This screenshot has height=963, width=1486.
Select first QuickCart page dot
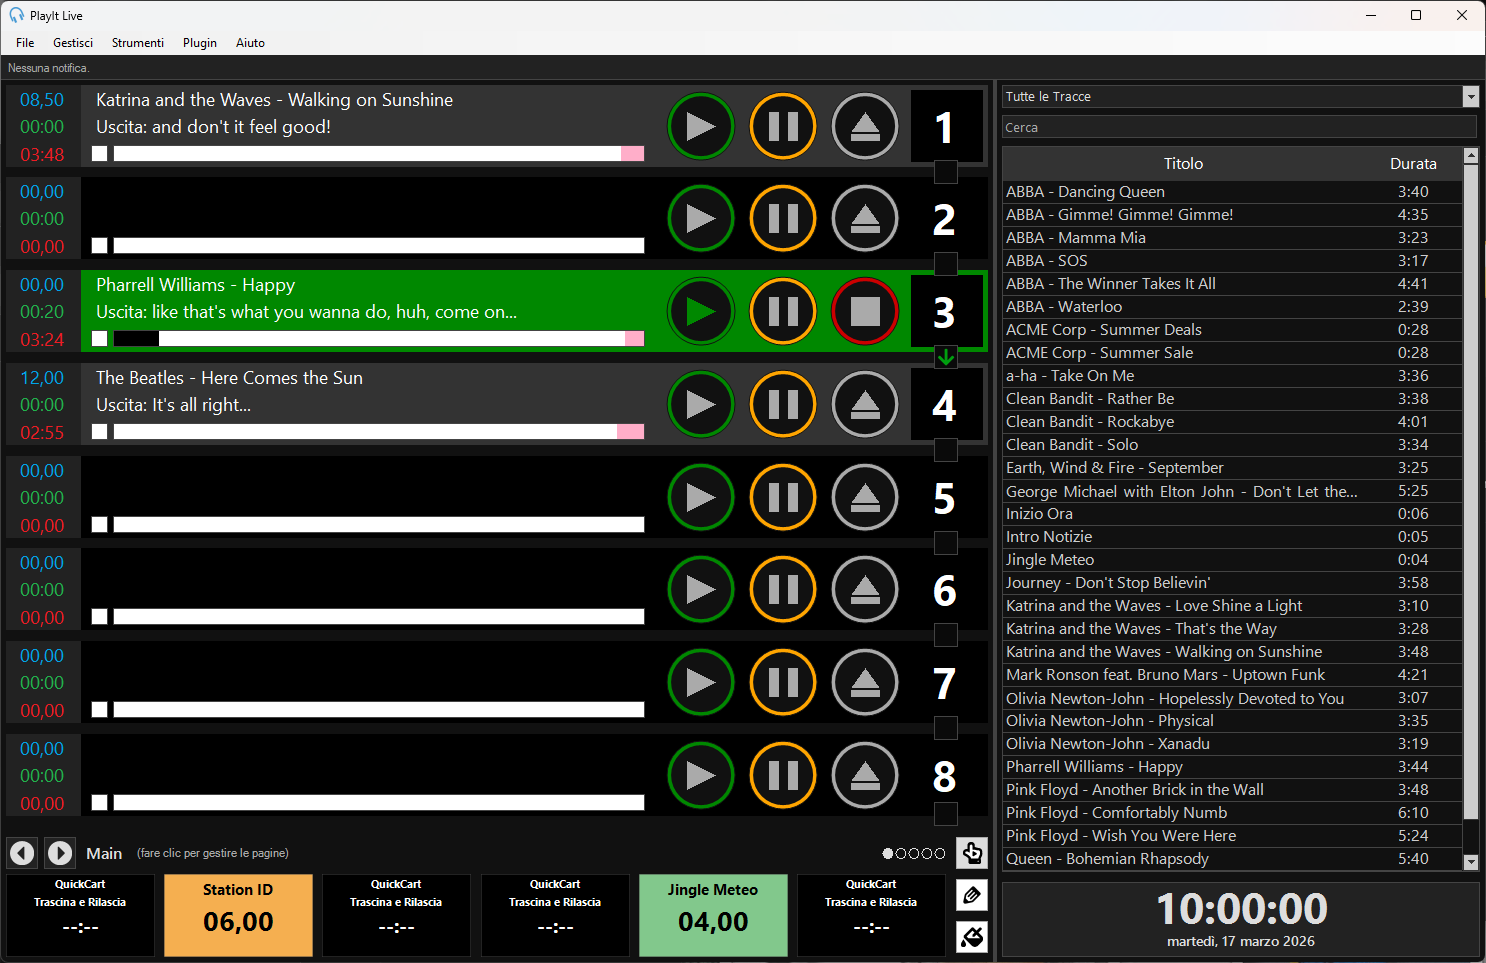point(888,853)
